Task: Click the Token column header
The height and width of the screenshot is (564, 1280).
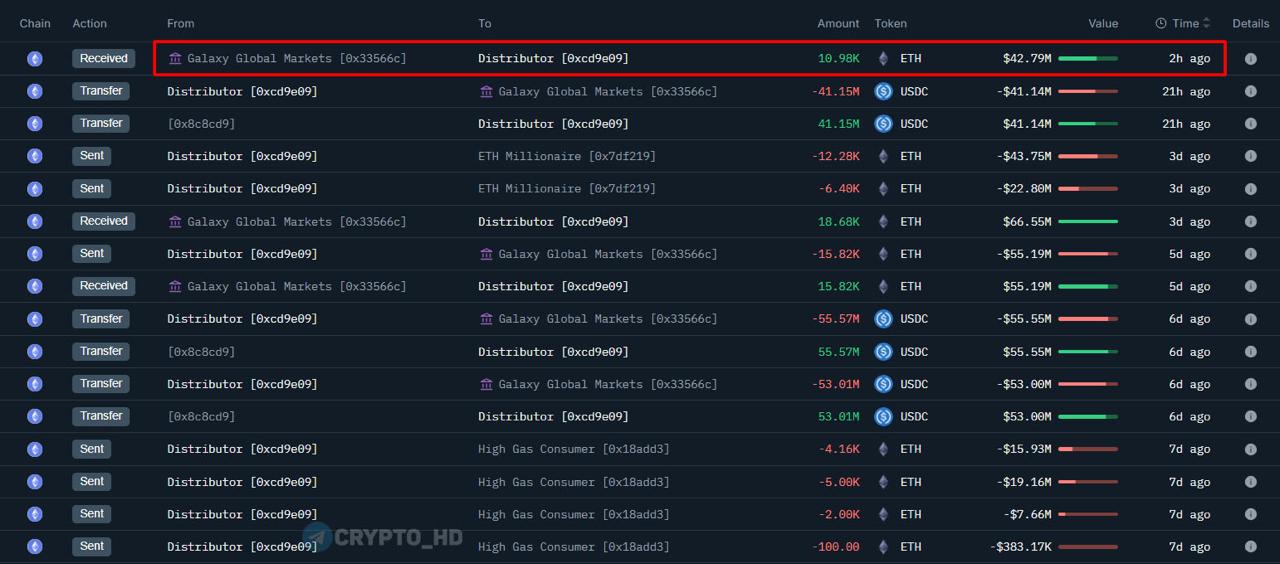Action: click(891, 23)
